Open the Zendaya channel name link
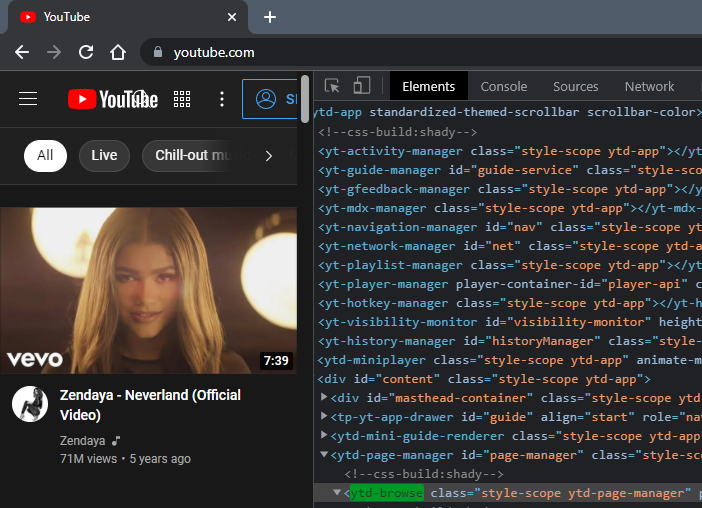 pyautogui.click(x=82, y=441)
